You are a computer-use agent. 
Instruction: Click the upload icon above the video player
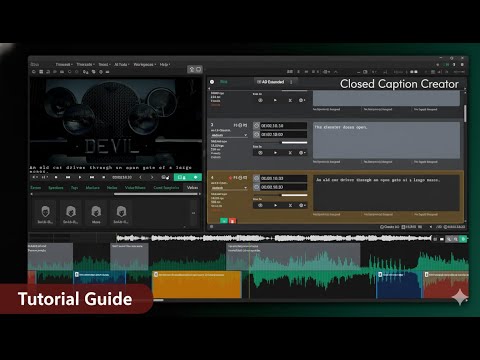(x=192, y=69)
